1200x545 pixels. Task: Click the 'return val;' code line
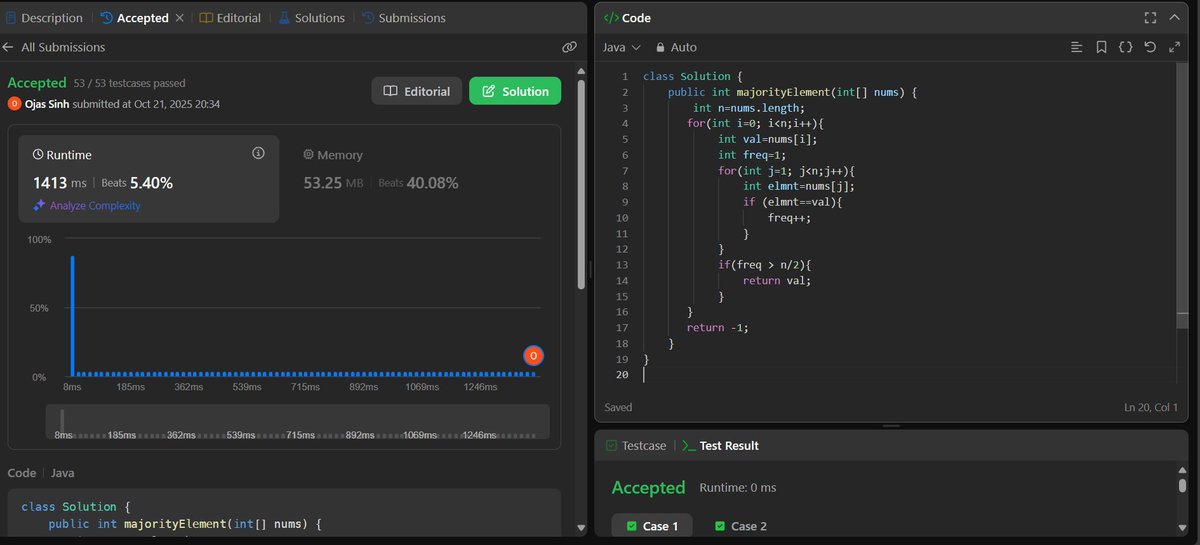coord(777,280)
